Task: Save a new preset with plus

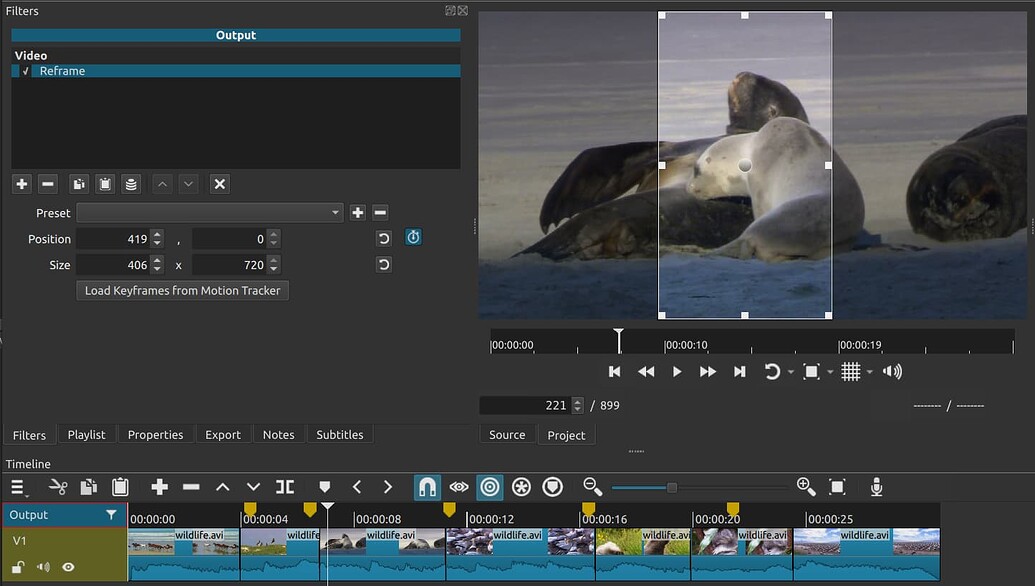Action: [x=358, y=212]
